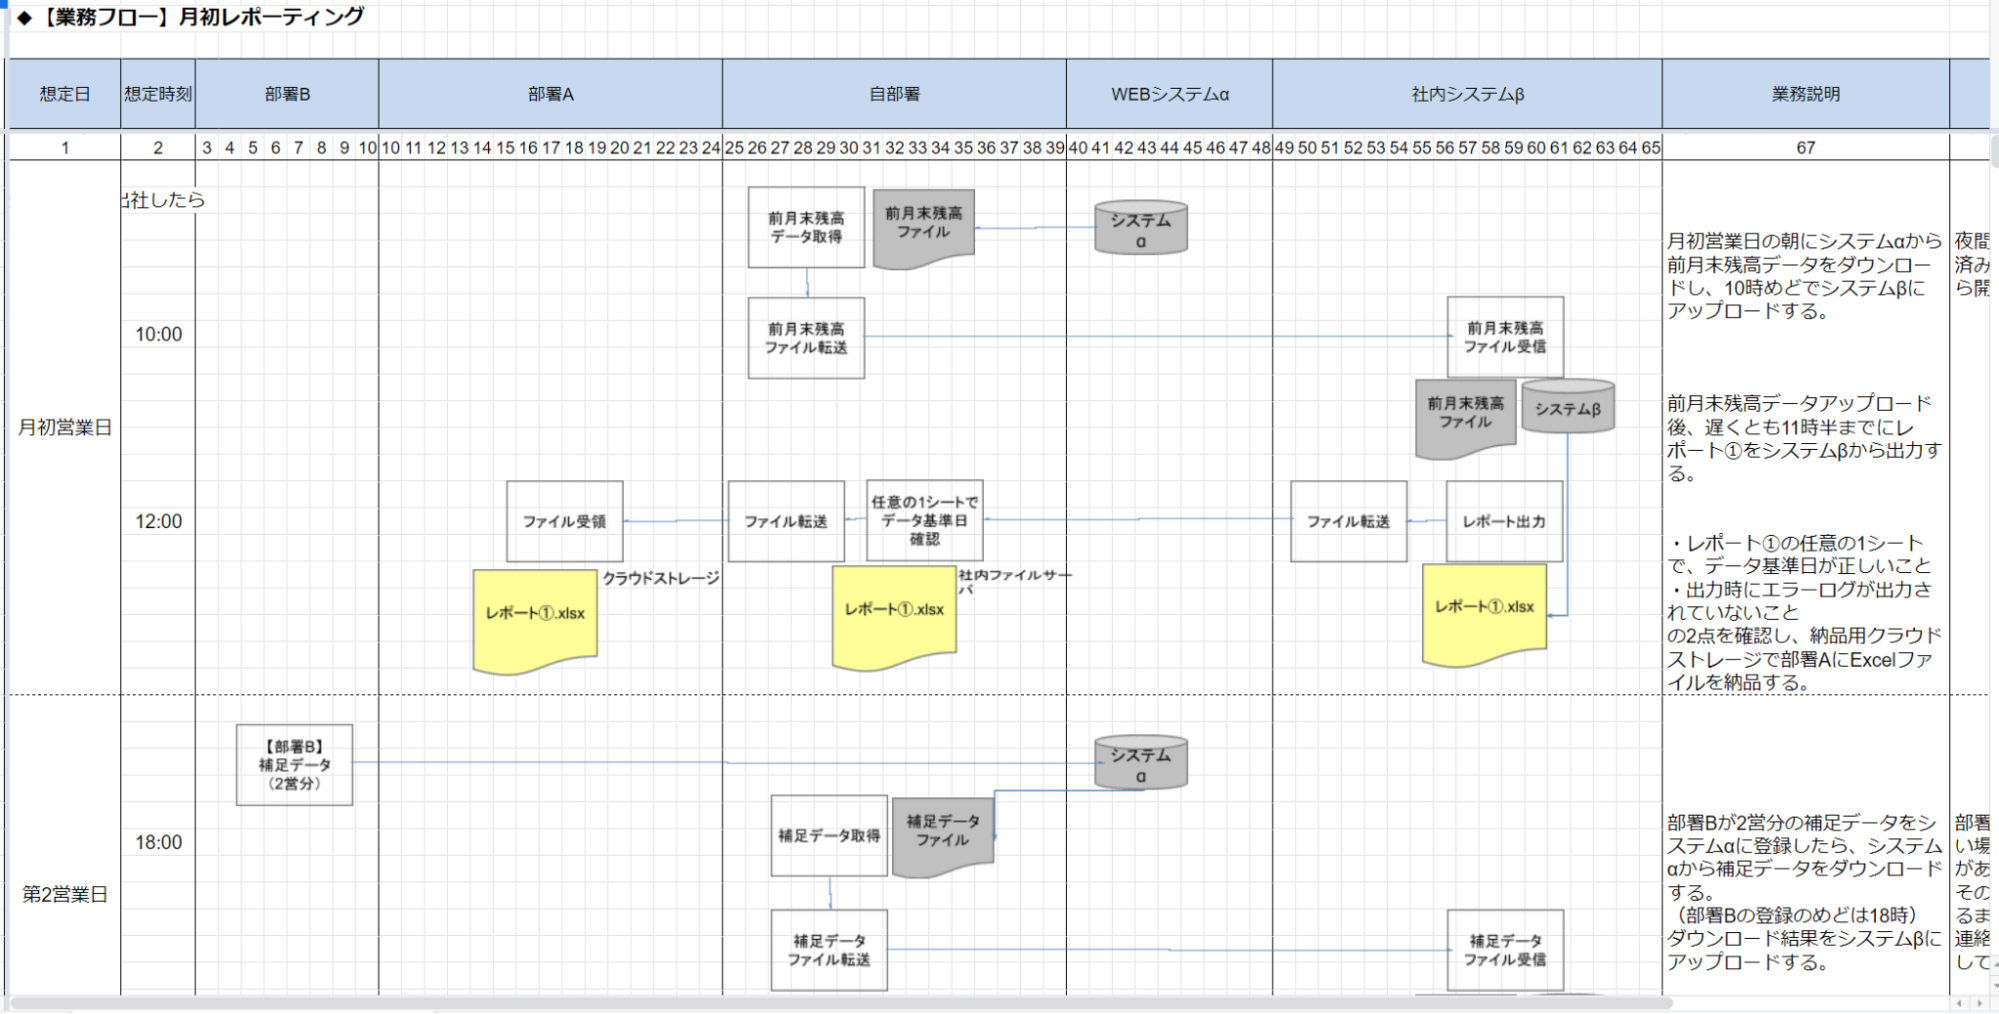Click the 業務説明 column header cell
The image size is (1999, 1014).
pos(1805,94)
